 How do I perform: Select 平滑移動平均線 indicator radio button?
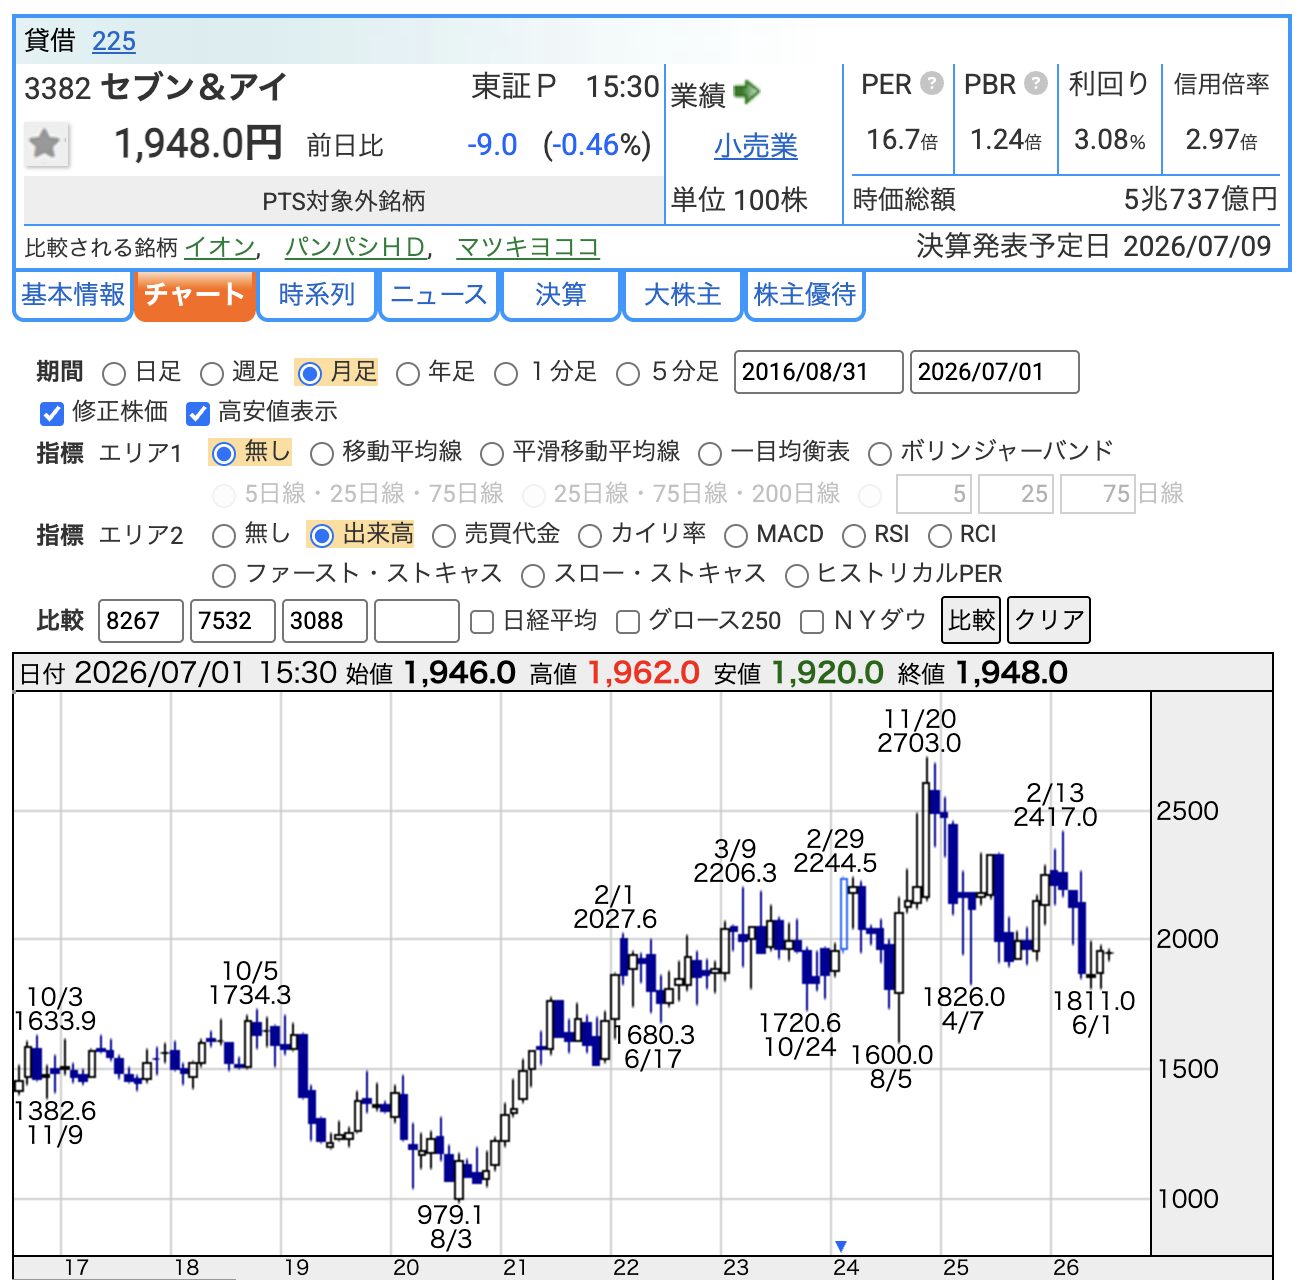492,454
